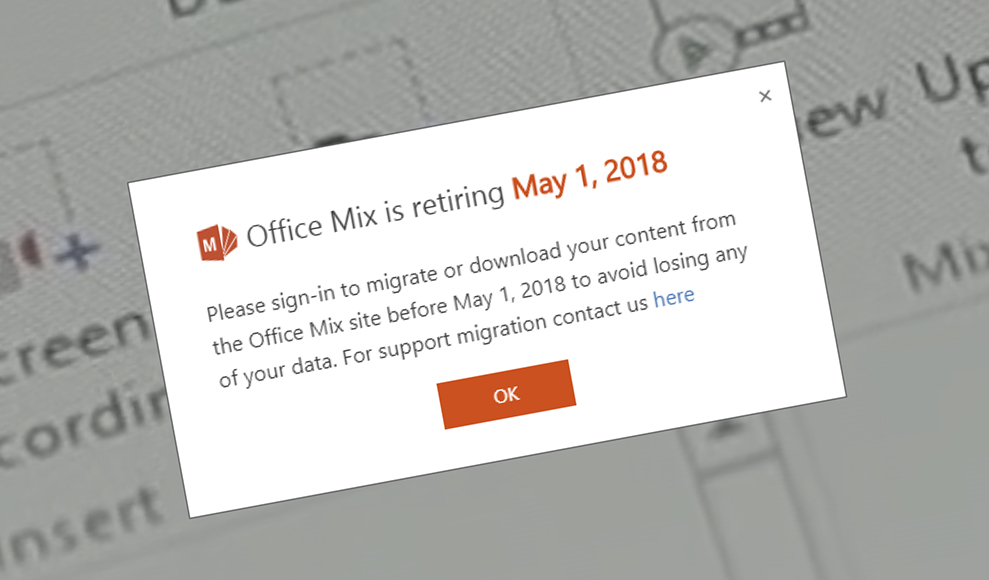Click the red May 1, 2018 date heading
This screenshot has width=989, height=580.
(589, 175)
